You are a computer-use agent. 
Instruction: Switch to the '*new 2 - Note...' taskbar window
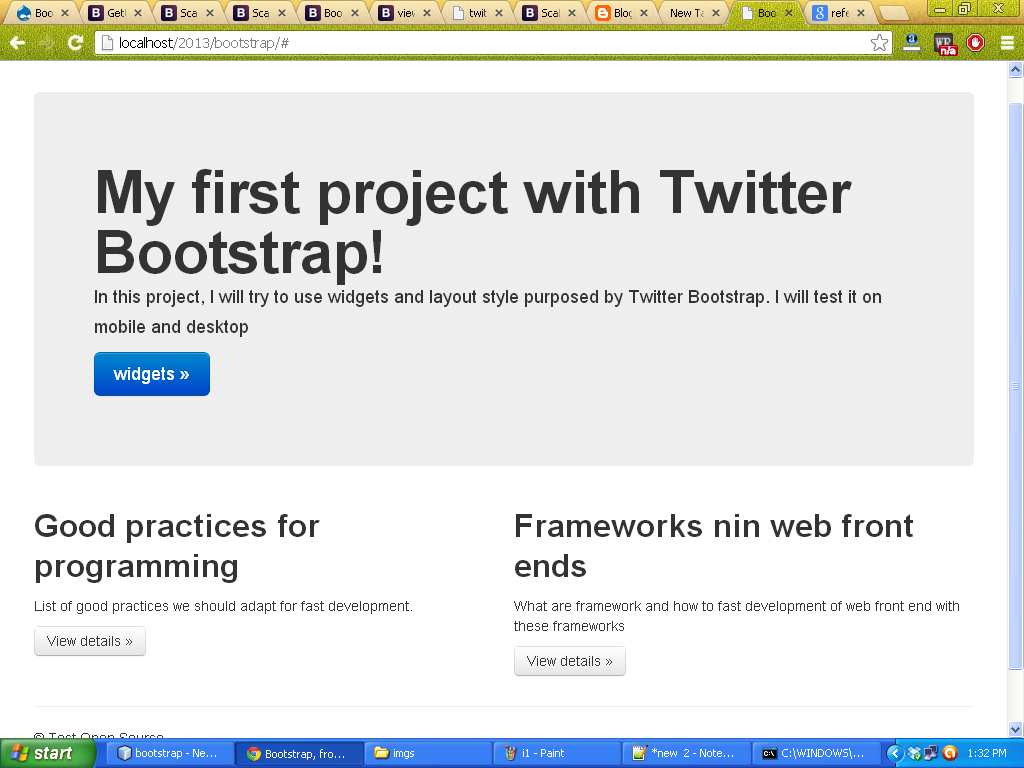tap(686, 754)
